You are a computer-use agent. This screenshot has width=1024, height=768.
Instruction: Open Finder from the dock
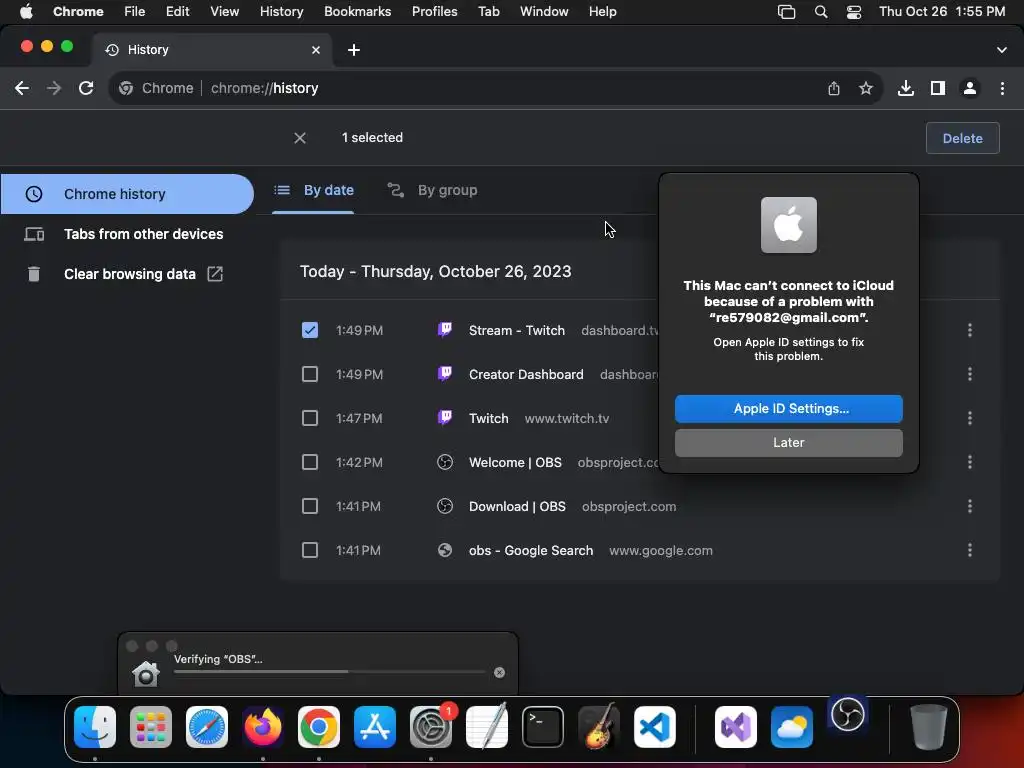coord(95,726)
